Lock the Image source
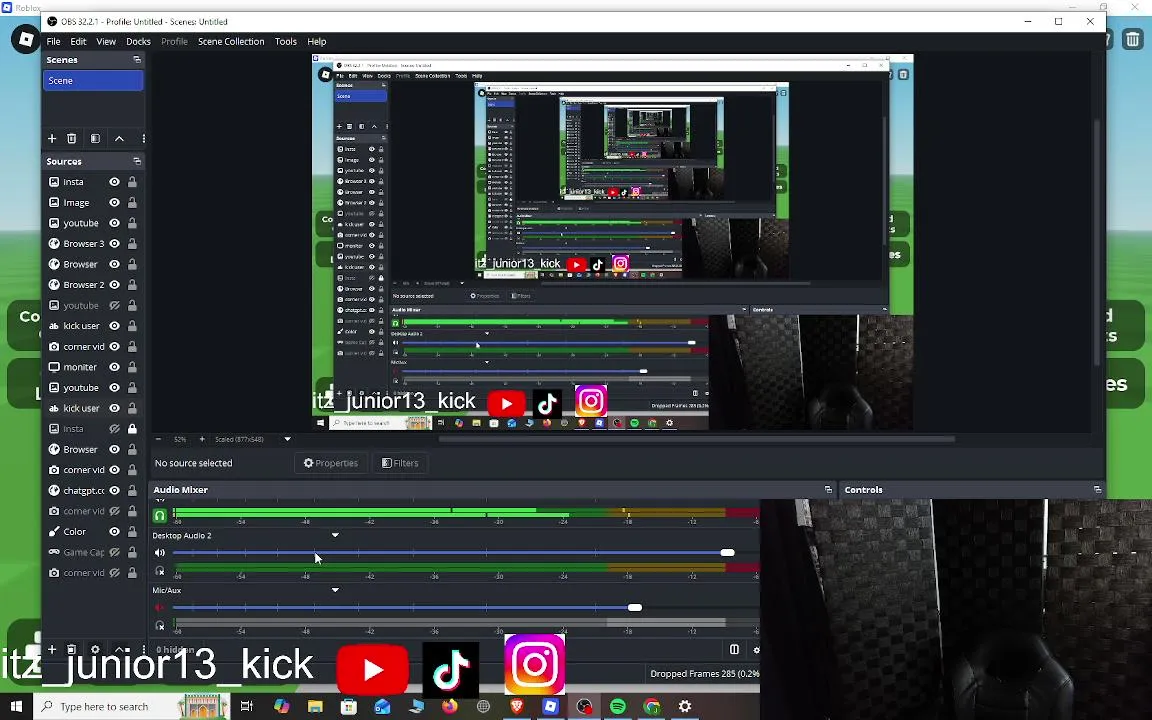The width and height of the screenshot is (1152, 720). [x=132, y=202]
